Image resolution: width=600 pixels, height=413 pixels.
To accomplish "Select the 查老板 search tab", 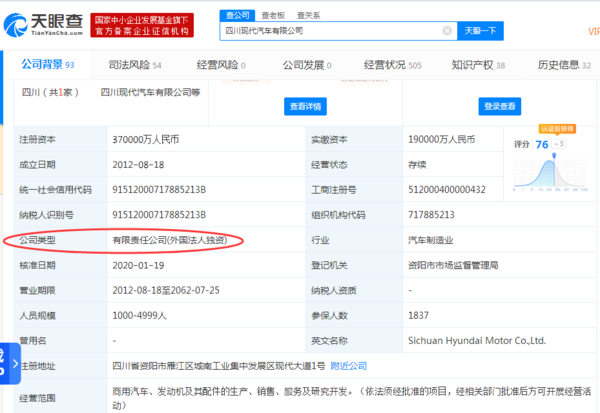I will [x=273, y=15].
